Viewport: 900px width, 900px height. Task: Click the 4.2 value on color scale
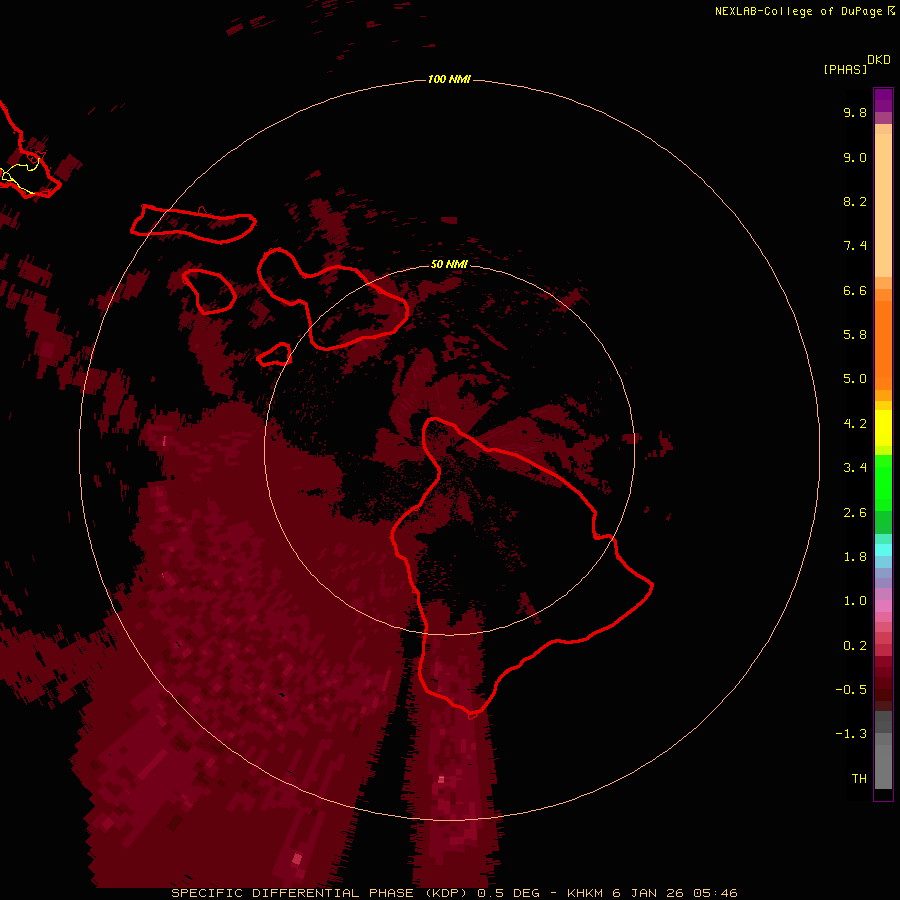coord(855,424)
